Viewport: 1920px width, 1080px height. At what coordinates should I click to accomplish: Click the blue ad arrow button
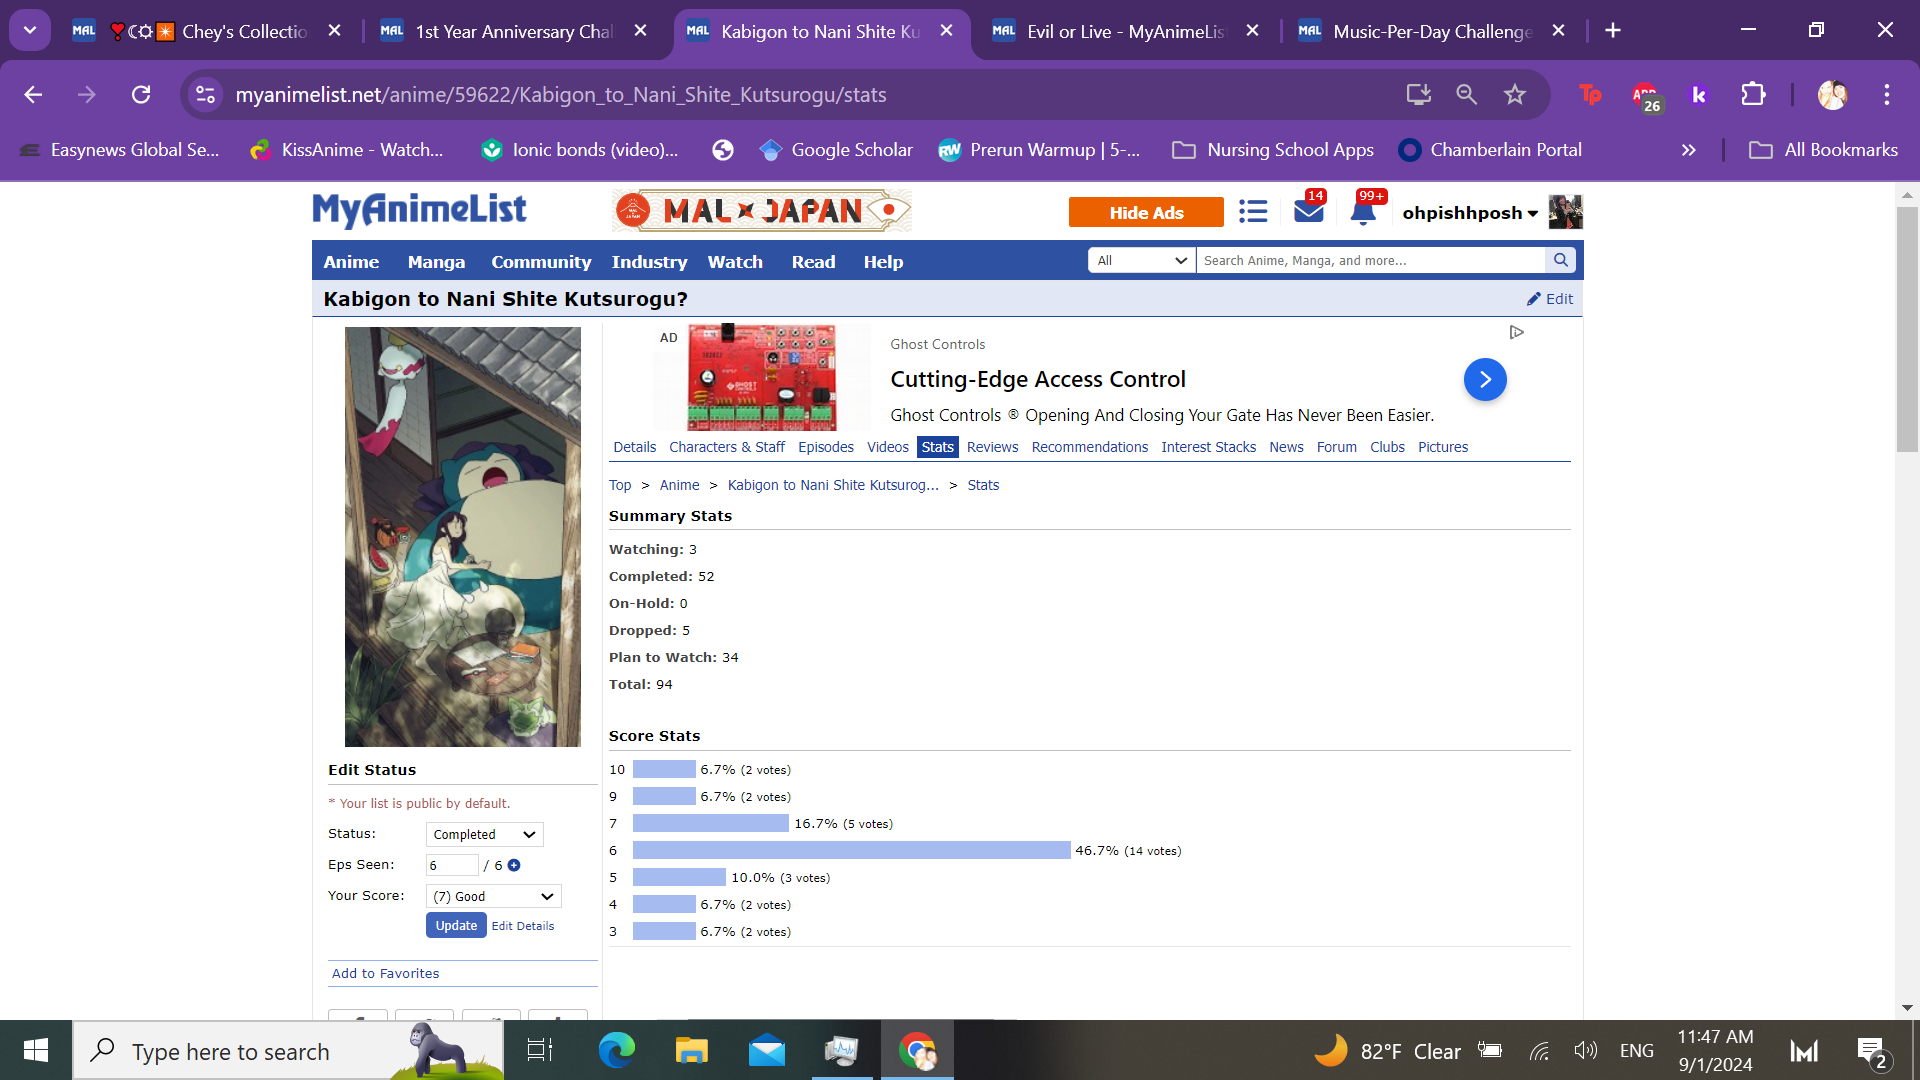click(1485, 380)
